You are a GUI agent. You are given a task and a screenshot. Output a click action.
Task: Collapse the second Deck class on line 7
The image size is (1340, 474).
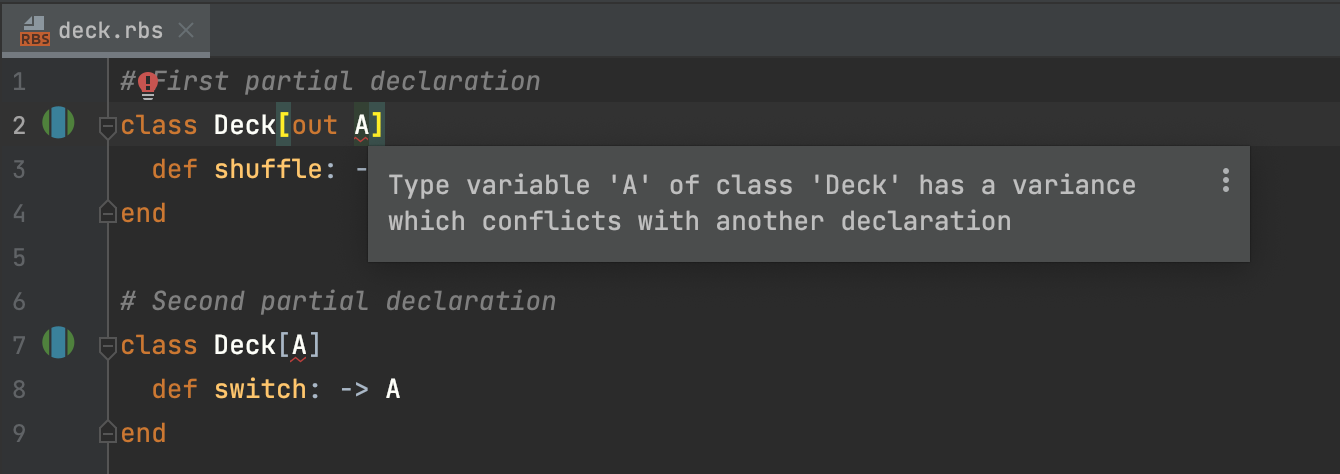click(x=107, y=346)
